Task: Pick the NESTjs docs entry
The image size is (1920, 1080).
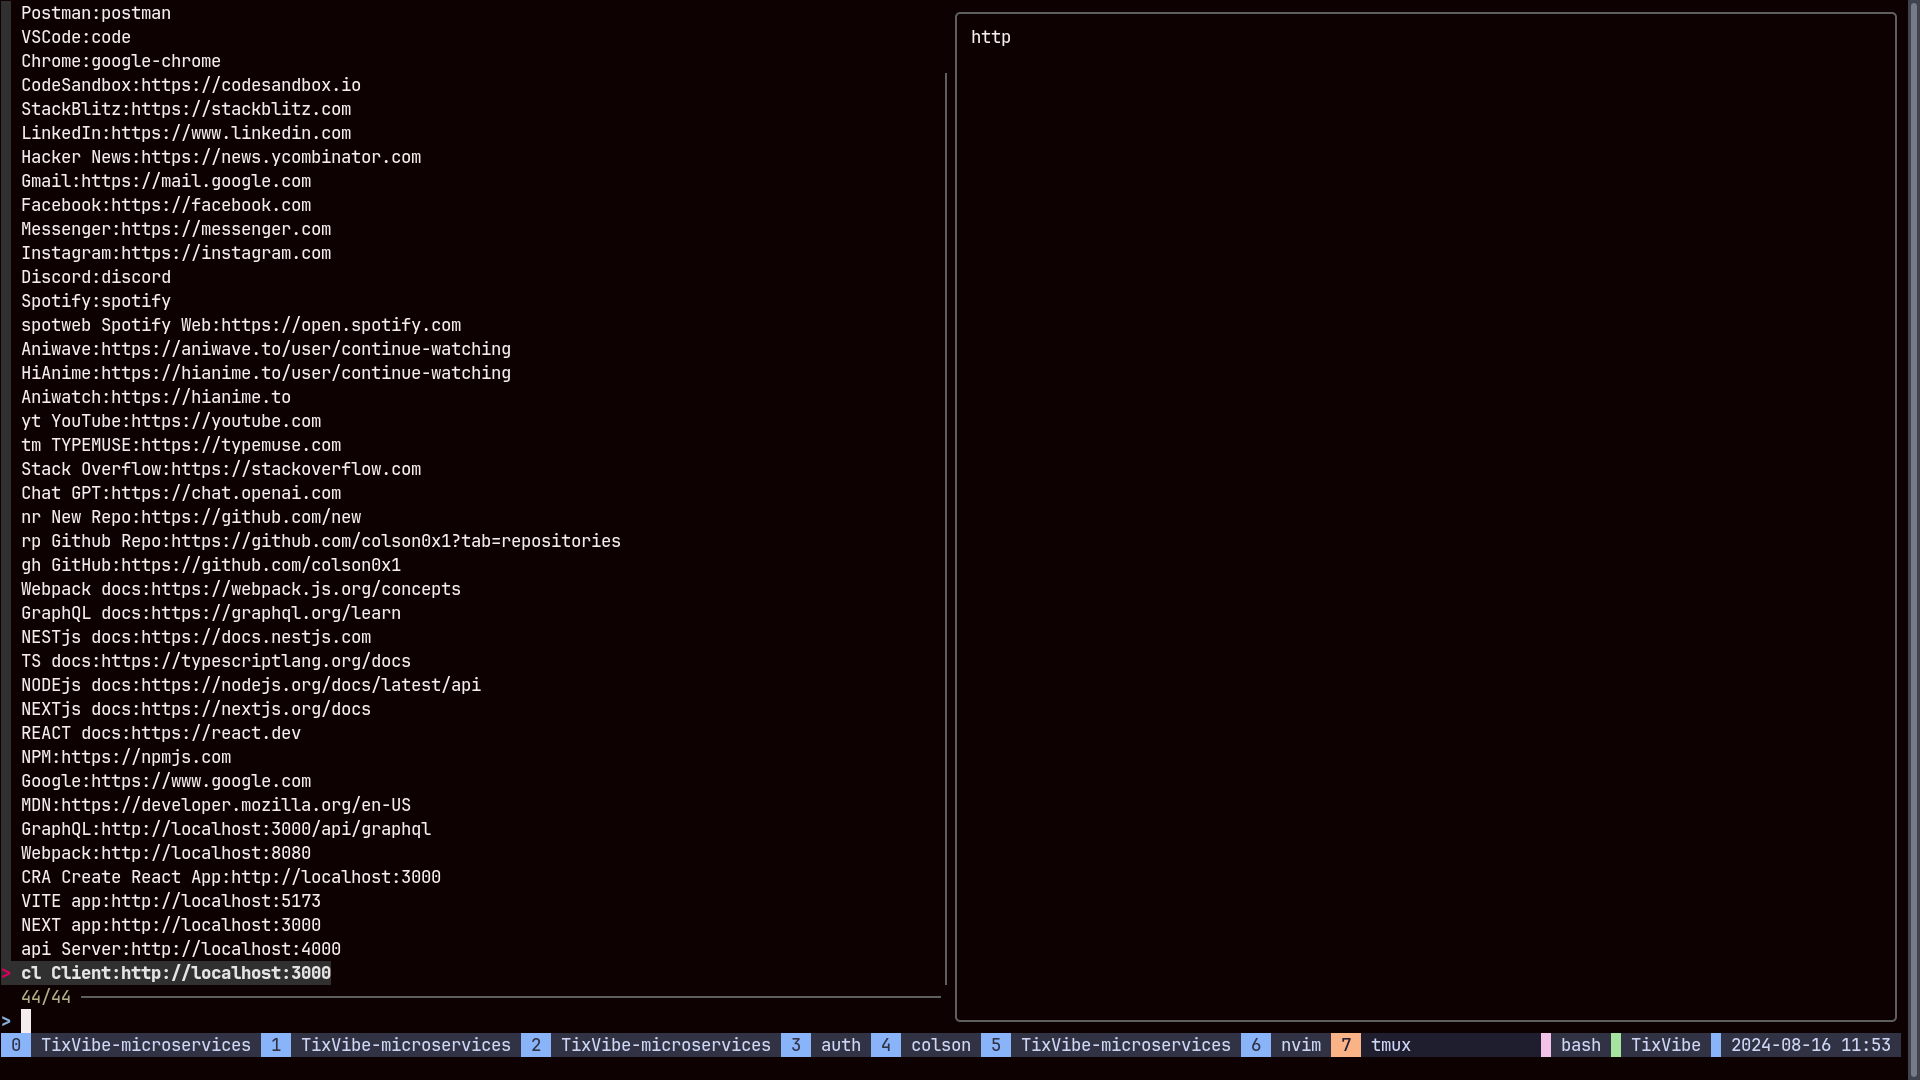Action: click(196, 637)
